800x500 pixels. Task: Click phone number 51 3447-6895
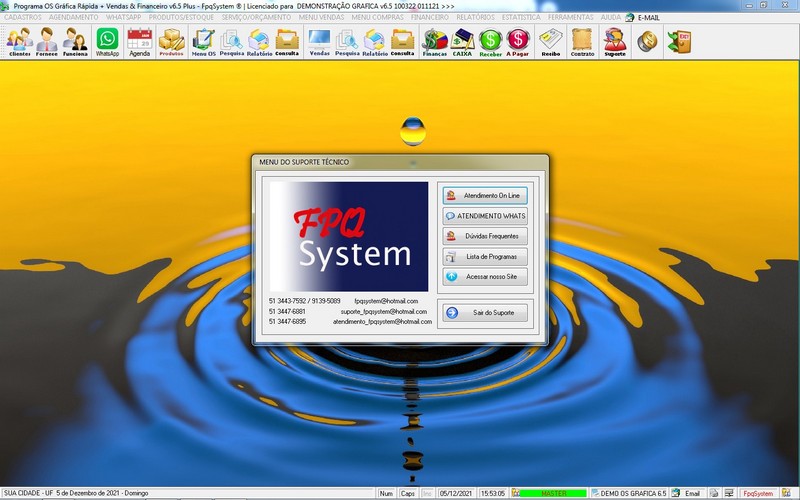pyautogui.click(x=287, y=321)
